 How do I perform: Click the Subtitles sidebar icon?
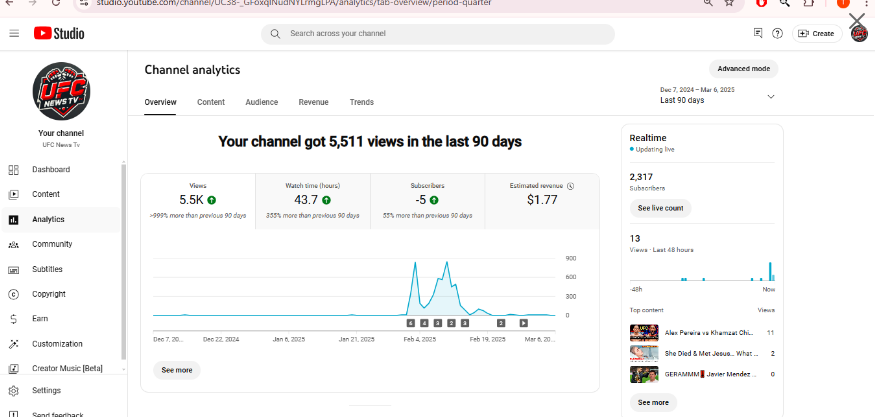point(13,270)
